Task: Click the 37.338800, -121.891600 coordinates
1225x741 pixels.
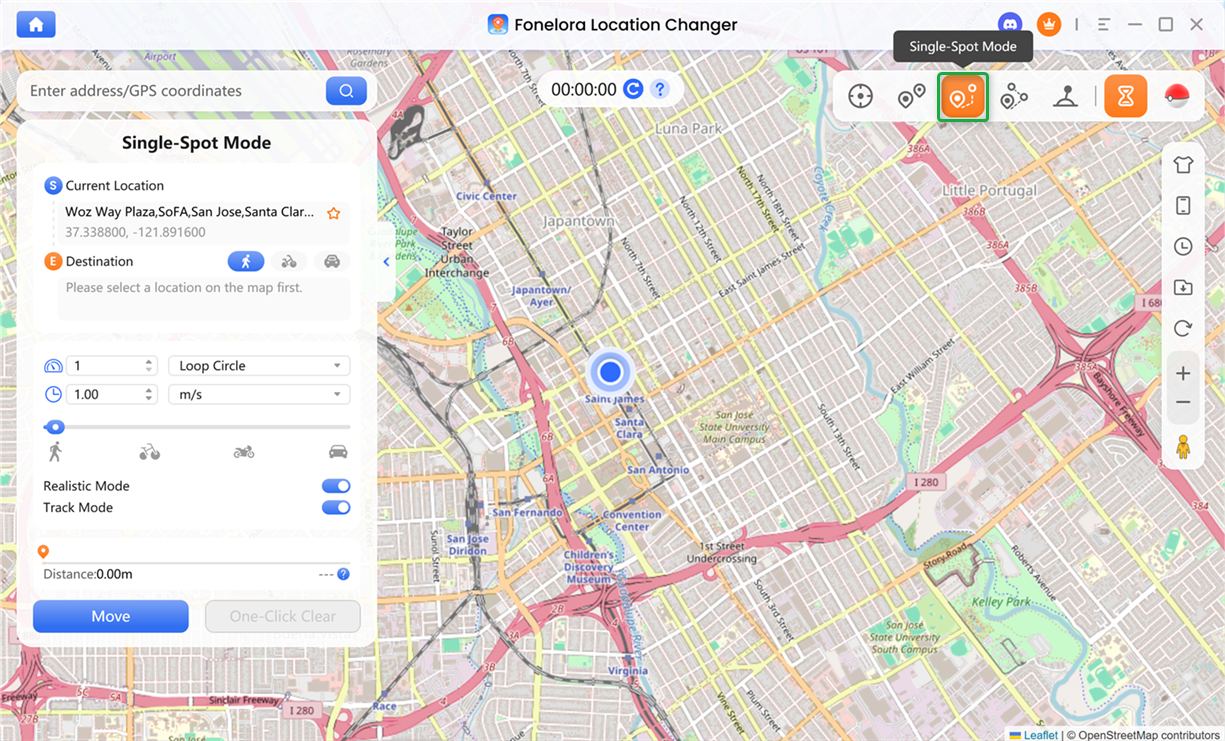Action: coord(135,232)
